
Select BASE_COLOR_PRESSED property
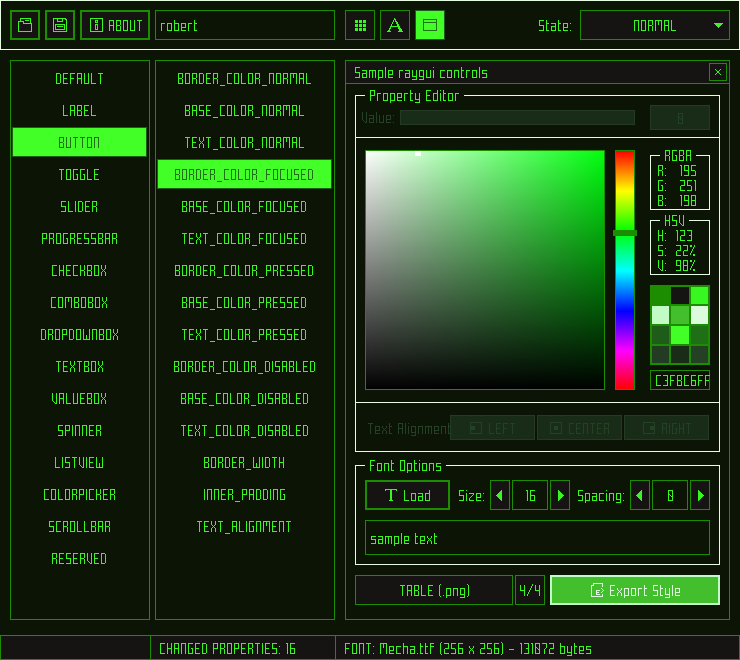pyautogui.click(x=244, y=303)
